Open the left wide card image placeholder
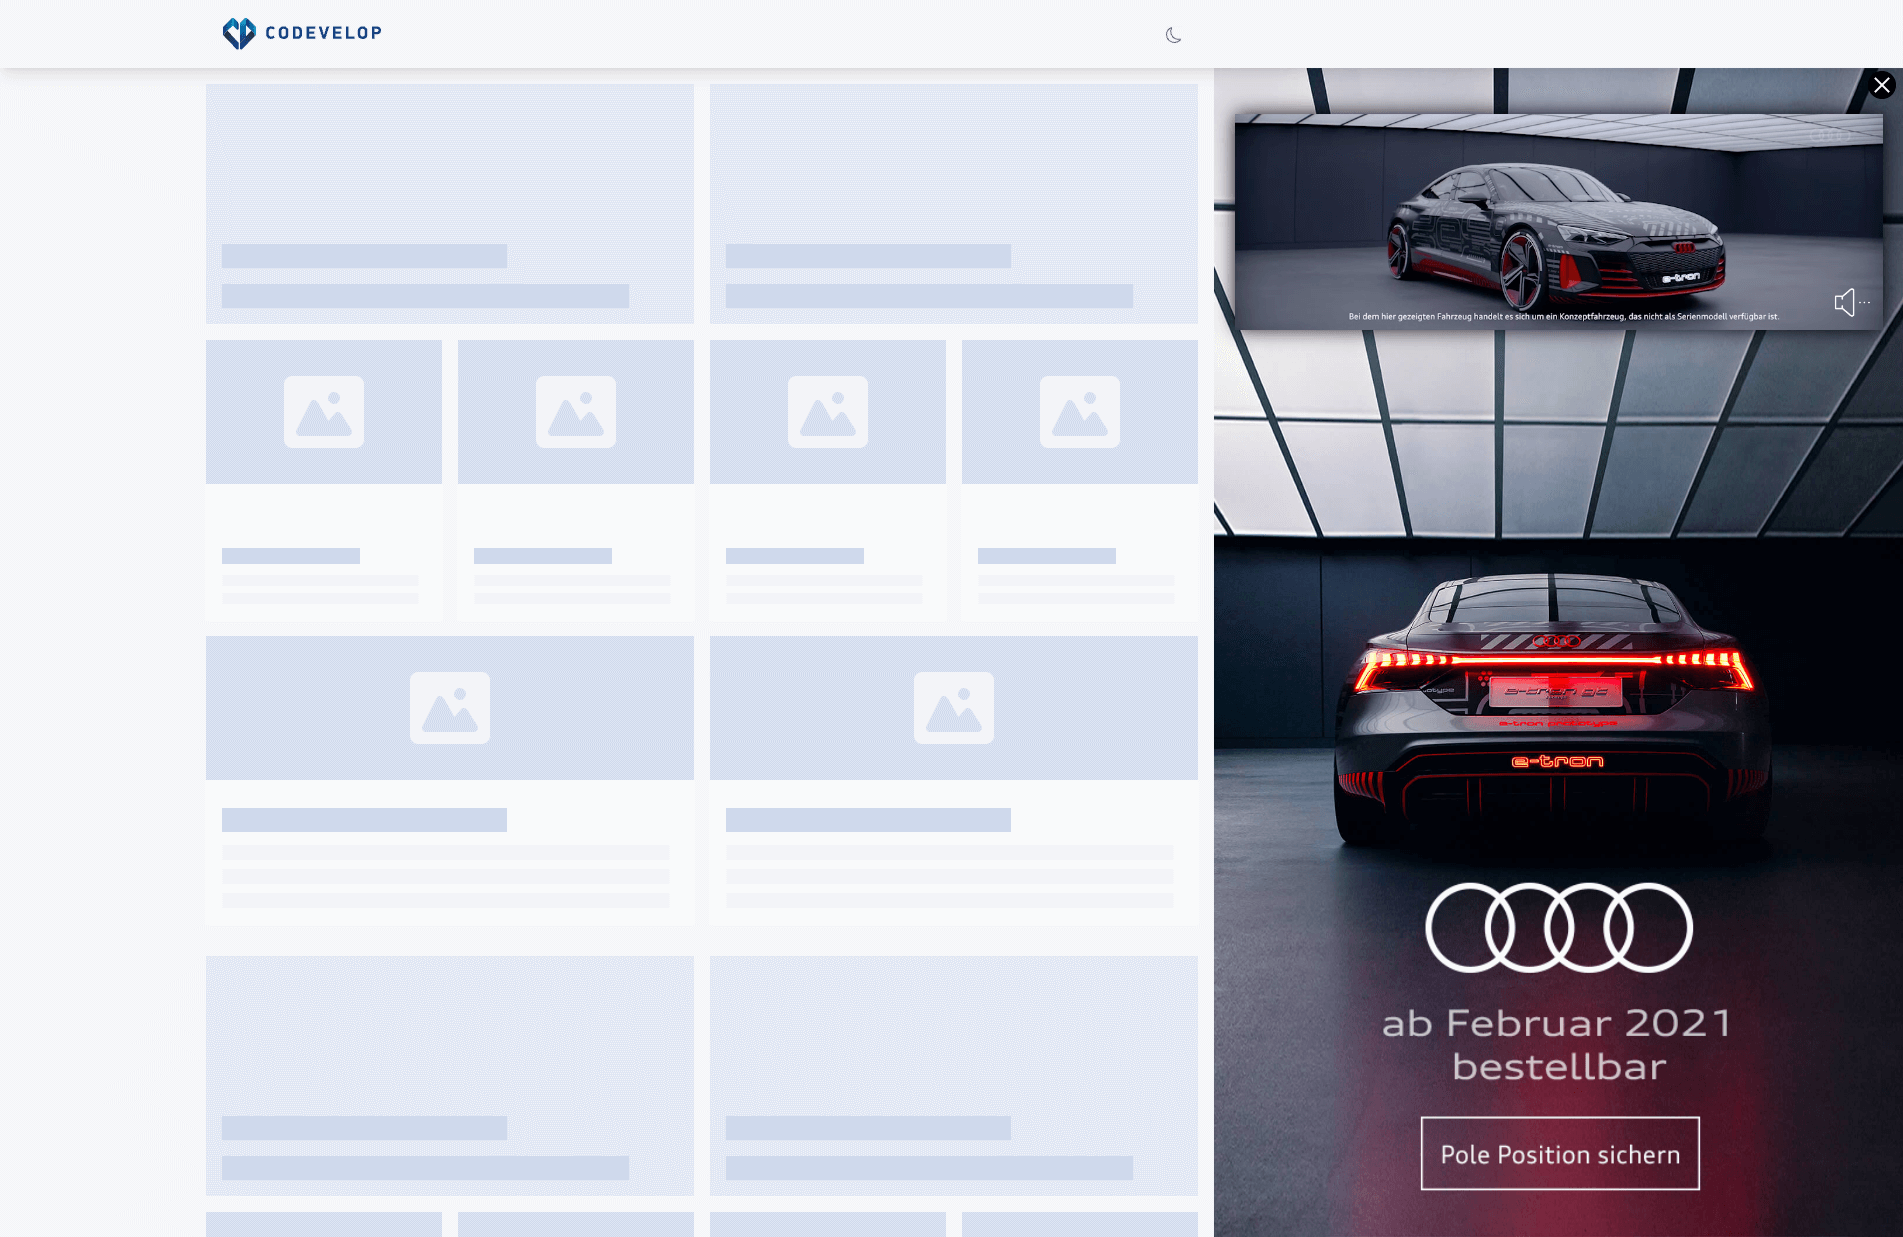 coord(450,708)
